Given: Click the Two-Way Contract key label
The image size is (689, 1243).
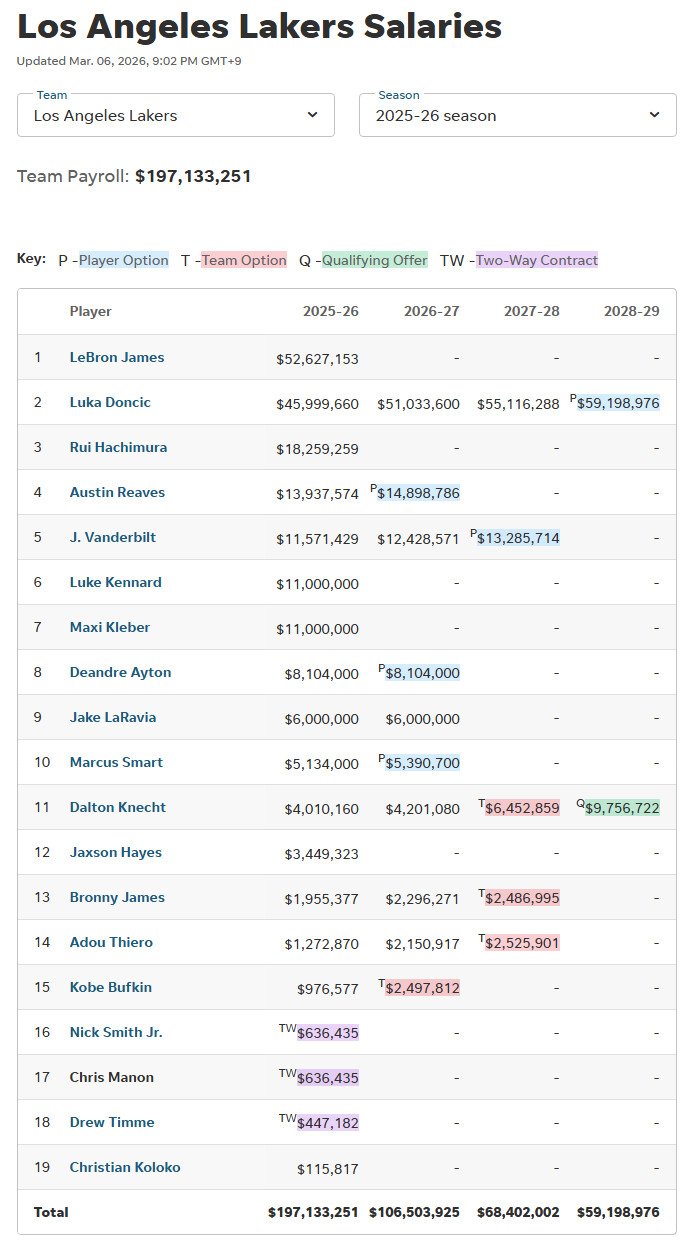Looking at the screenshot, I should [536, 260].
